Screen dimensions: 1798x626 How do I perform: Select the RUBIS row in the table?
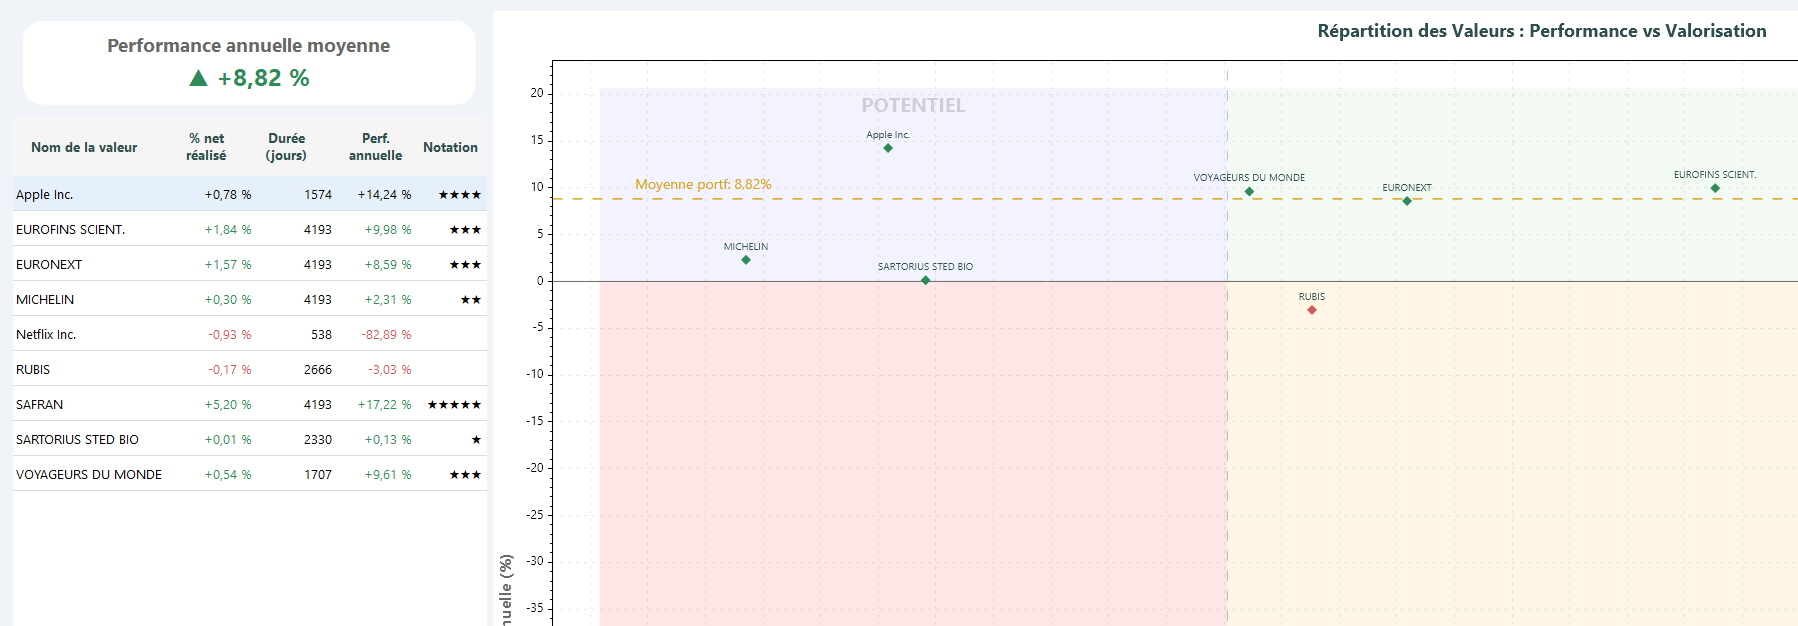point(250,369)
